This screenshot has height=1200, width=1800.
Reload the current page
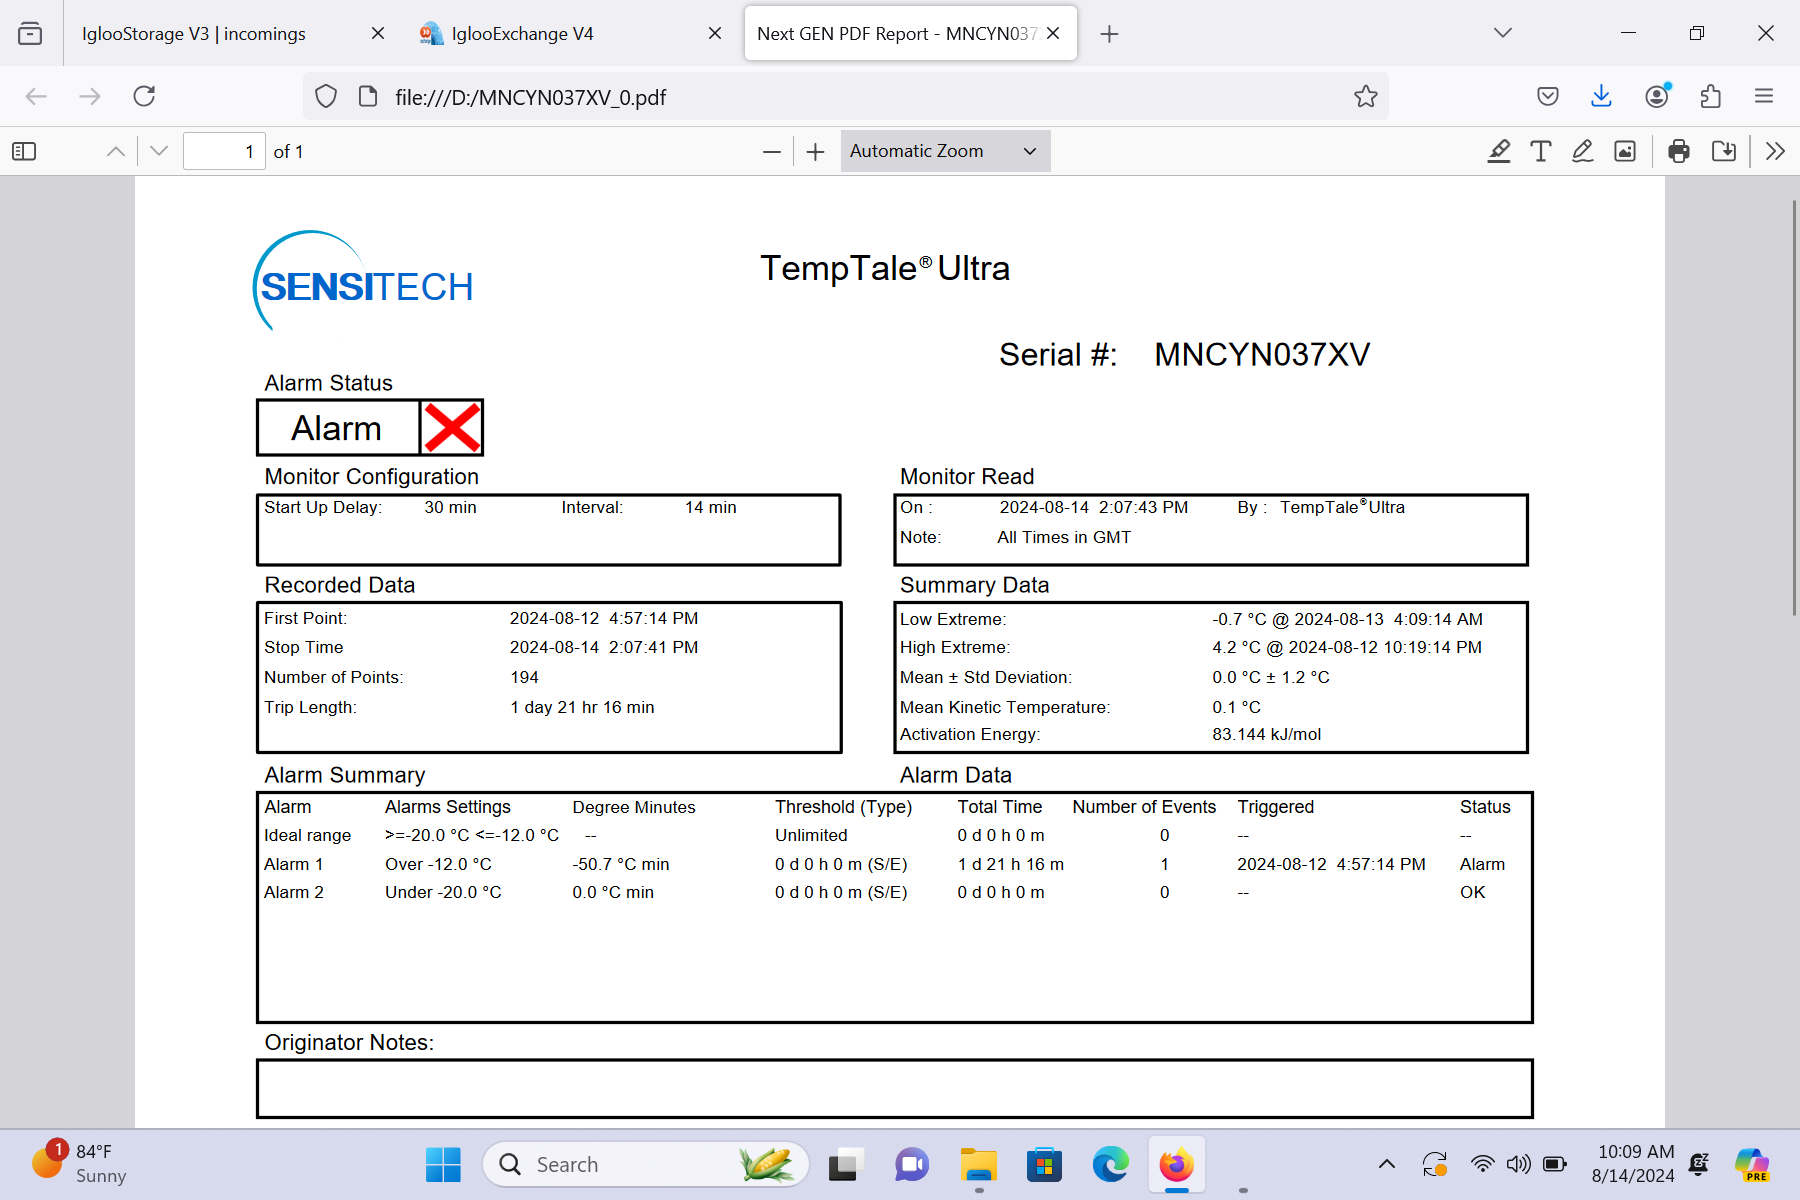pos(144,96)
